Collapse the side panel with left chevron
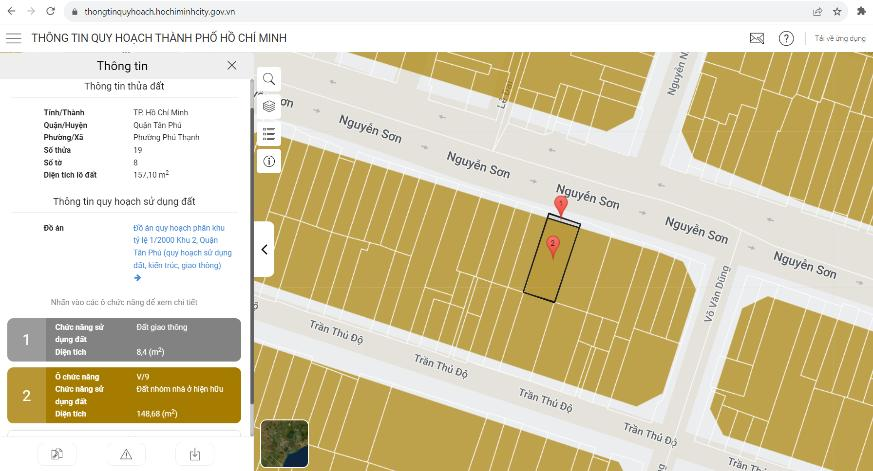This screenshot has width=873, height=471. click(x=264, y=249)
